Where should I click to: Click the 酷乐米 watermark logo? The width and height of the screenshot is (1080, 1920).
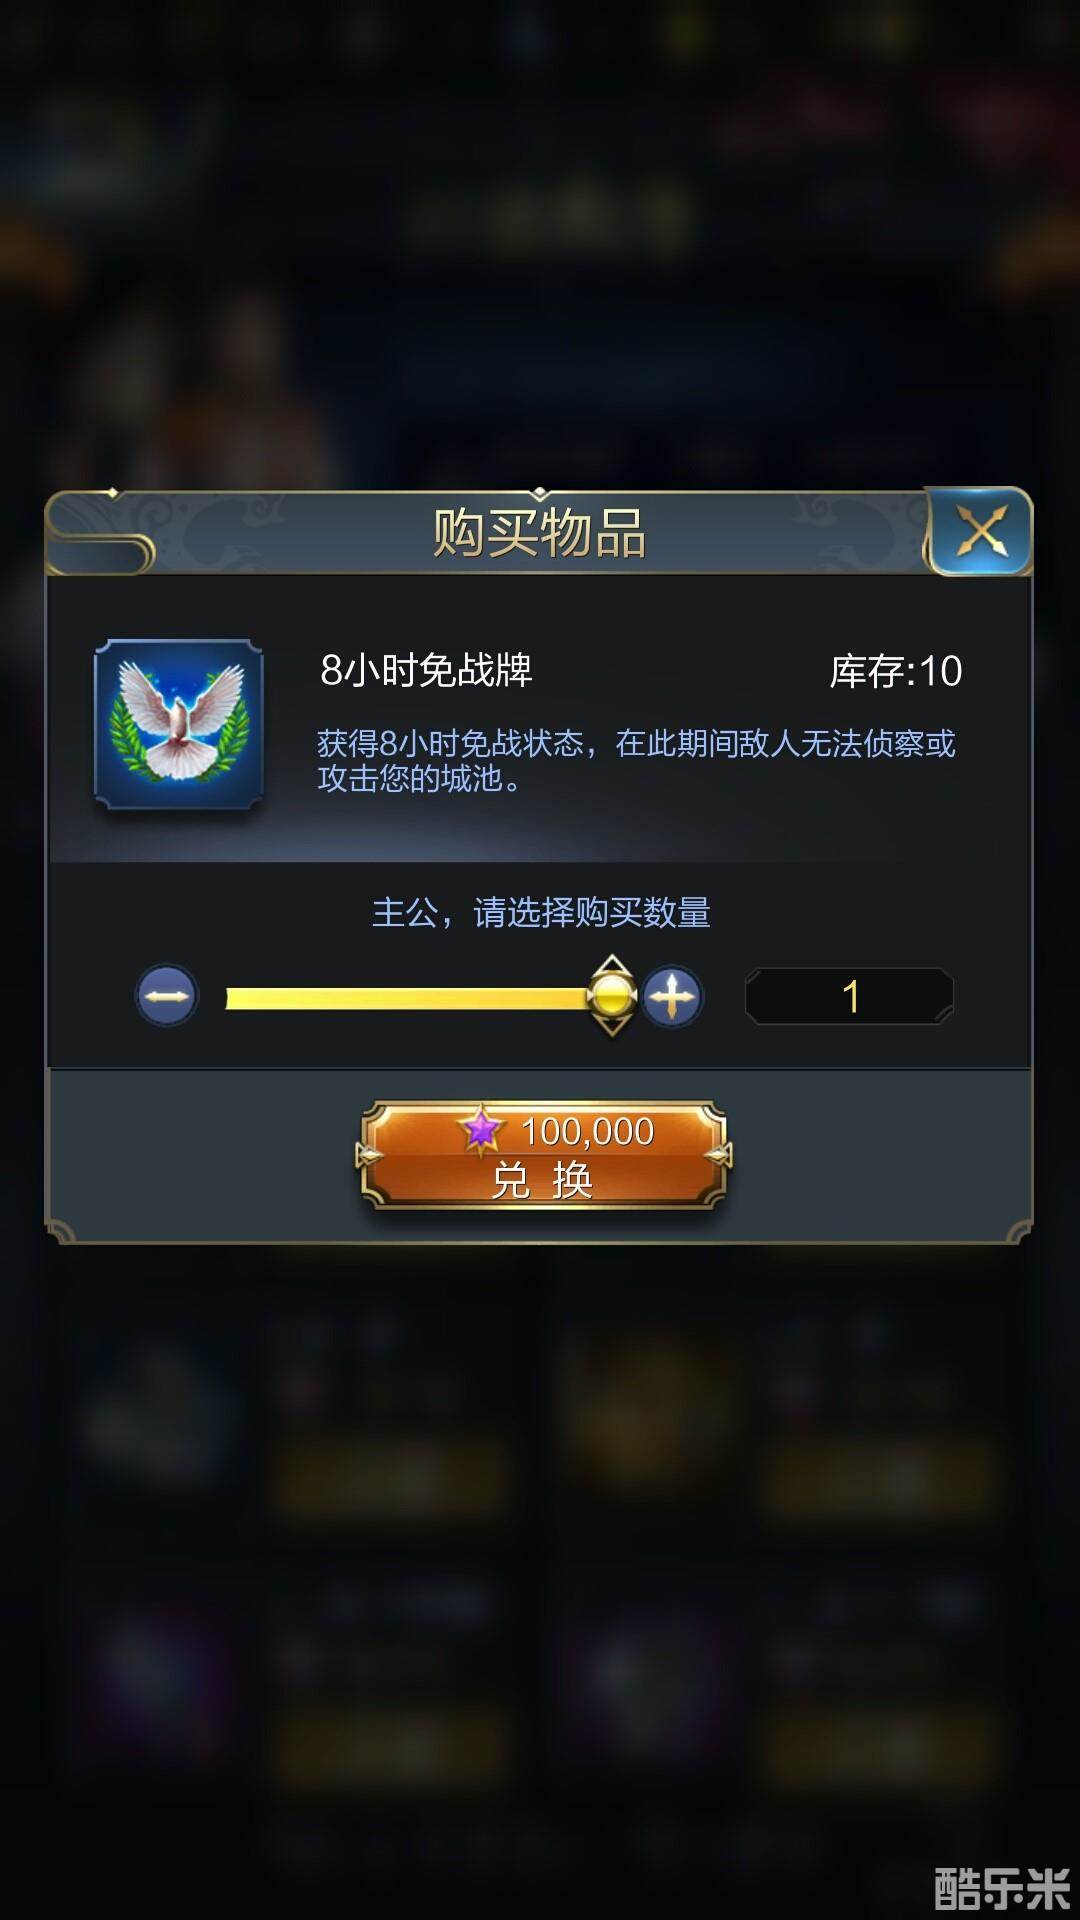pos(1002,1886)
